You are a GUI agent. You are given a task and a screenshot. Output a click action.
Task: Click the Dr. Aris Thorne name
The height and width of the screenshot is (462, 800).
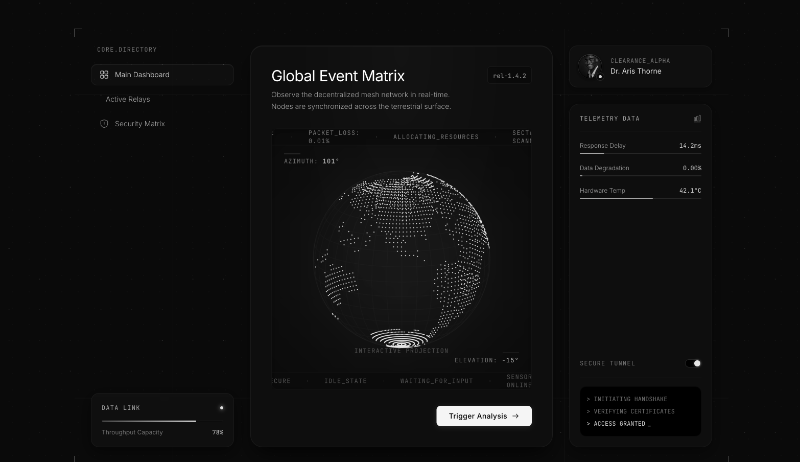[x=636, y=71]
